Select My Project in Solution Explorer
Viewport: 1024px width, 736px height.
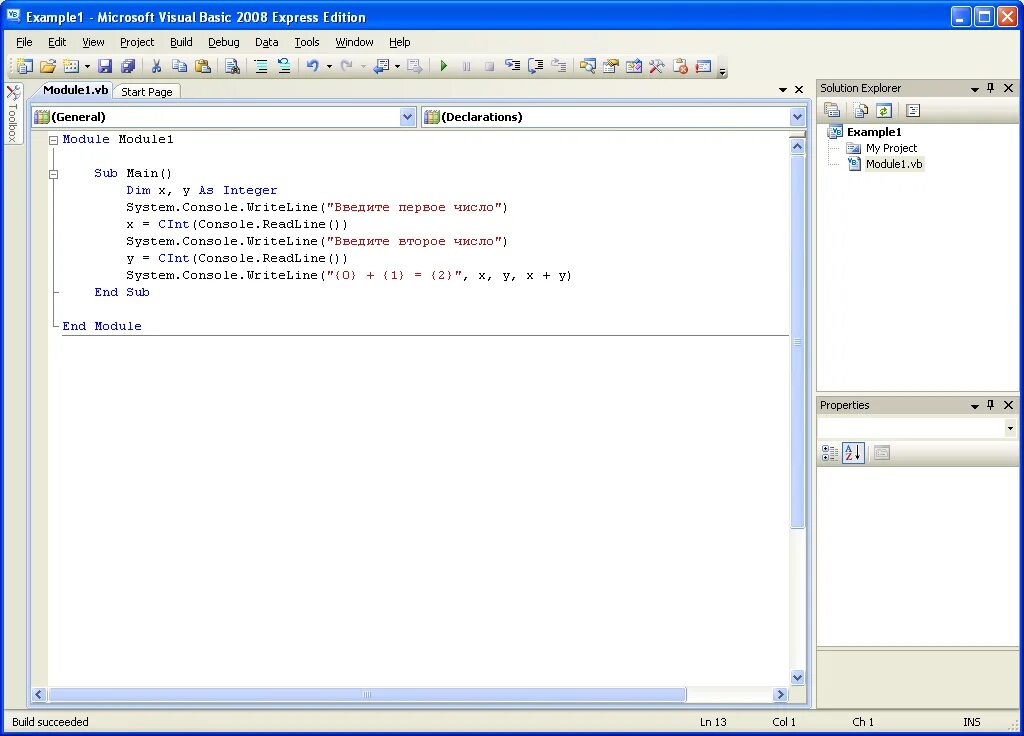(891, 148)
